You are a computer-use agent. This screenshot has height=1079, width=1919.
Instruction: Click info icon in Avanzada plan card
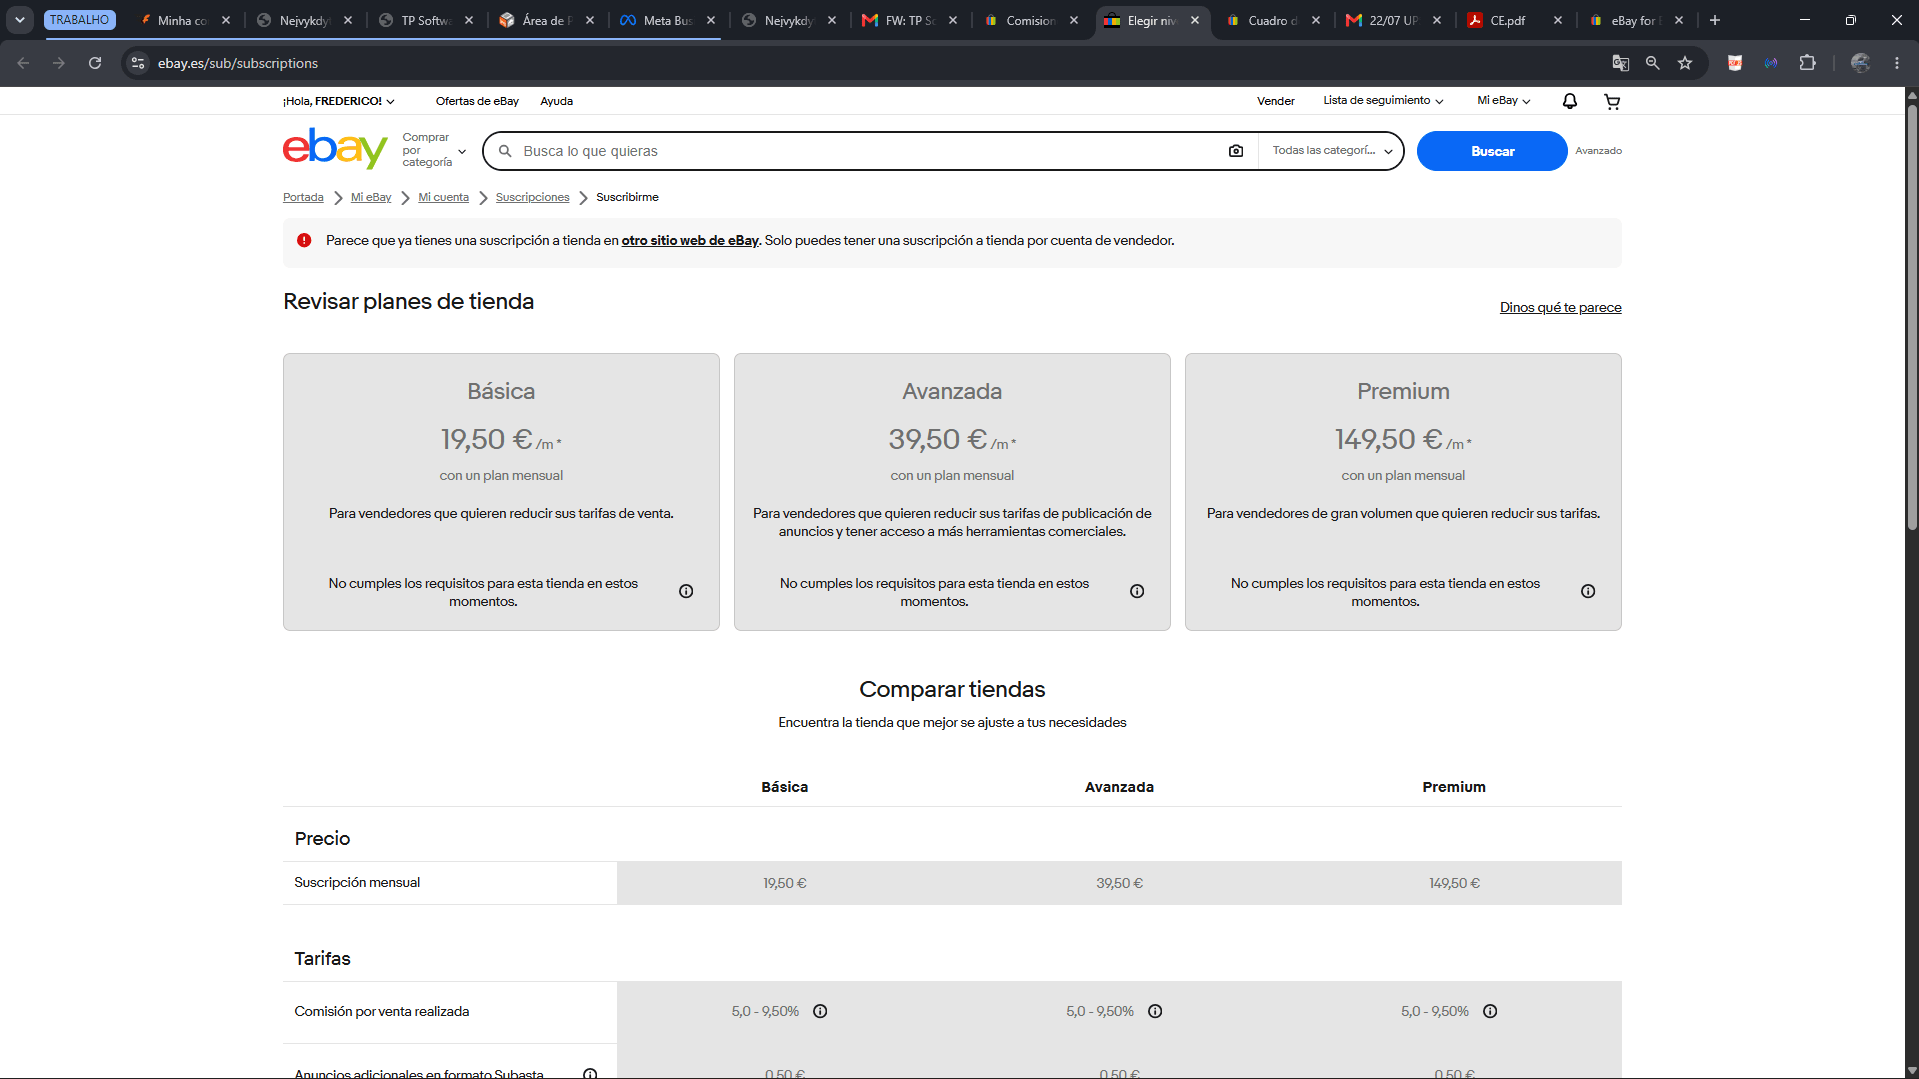[x=1137, y=592]
